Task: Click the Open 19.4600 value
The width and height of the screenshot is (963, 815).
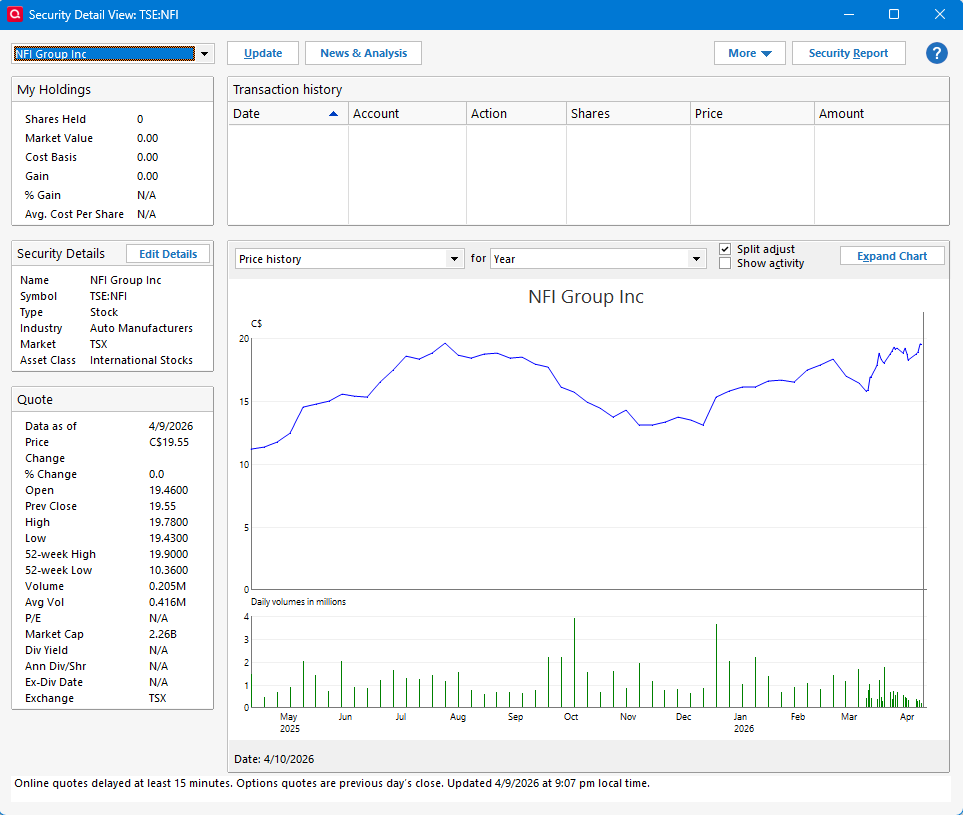Action: click(168, 491)
